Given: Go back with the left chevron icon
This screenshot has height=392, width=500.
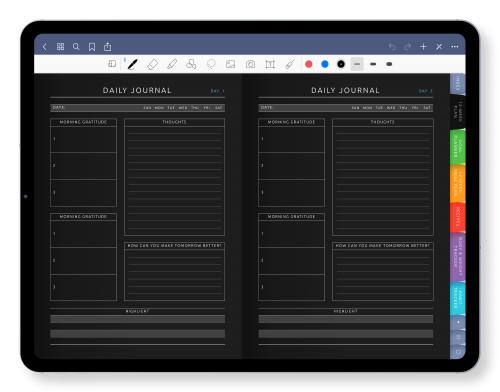Looking at the screenshot, I should point(45,47).
